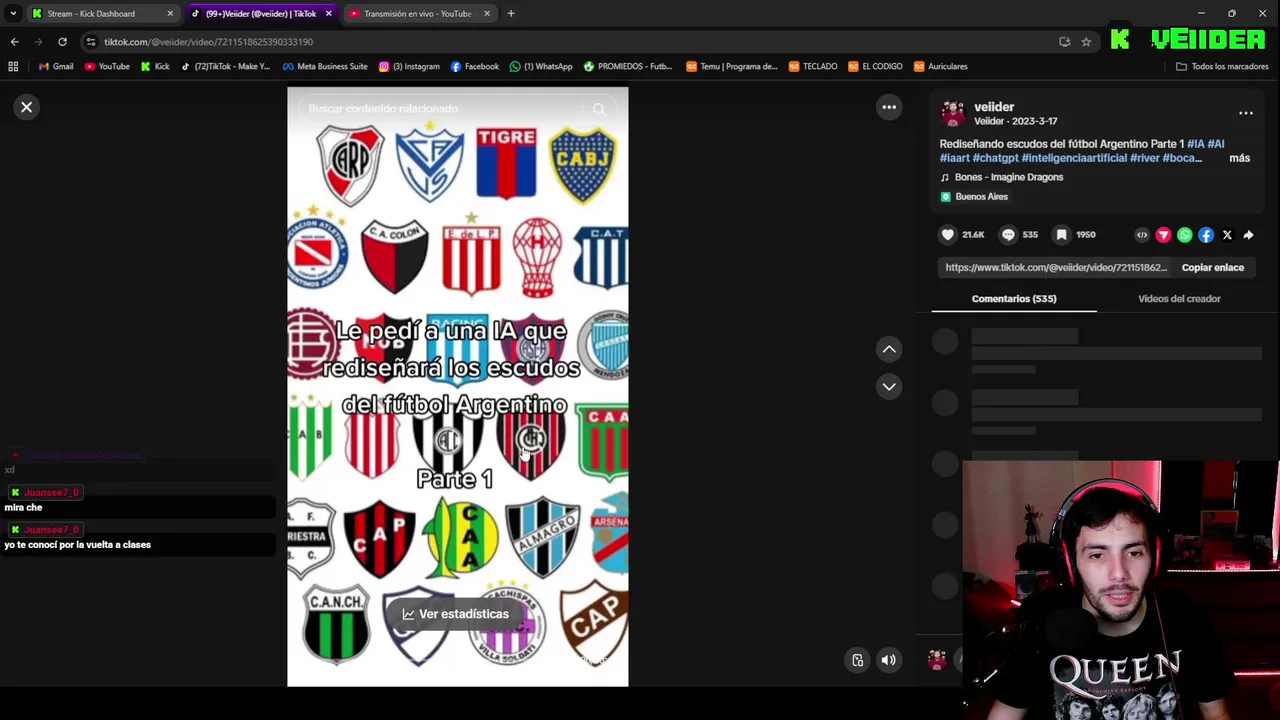Open the Auriculares bookmark folder
The height and width of the screenshot is (720, 1280).
click(x=941, y=67)
